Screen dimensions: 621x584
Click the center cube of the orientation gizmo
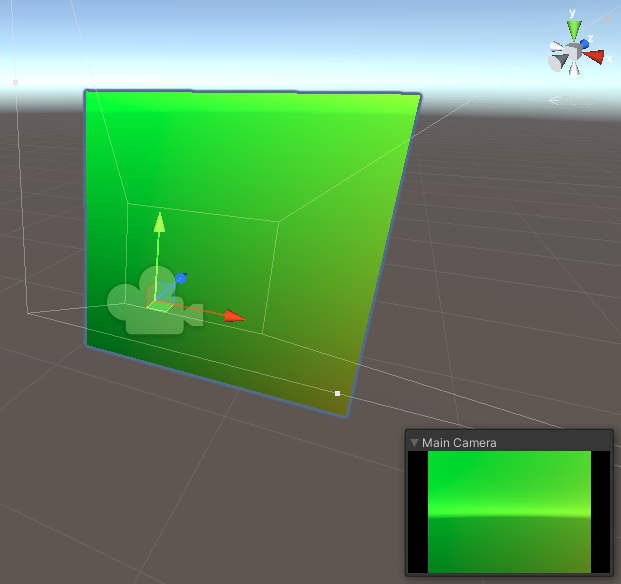coord(573,52)
